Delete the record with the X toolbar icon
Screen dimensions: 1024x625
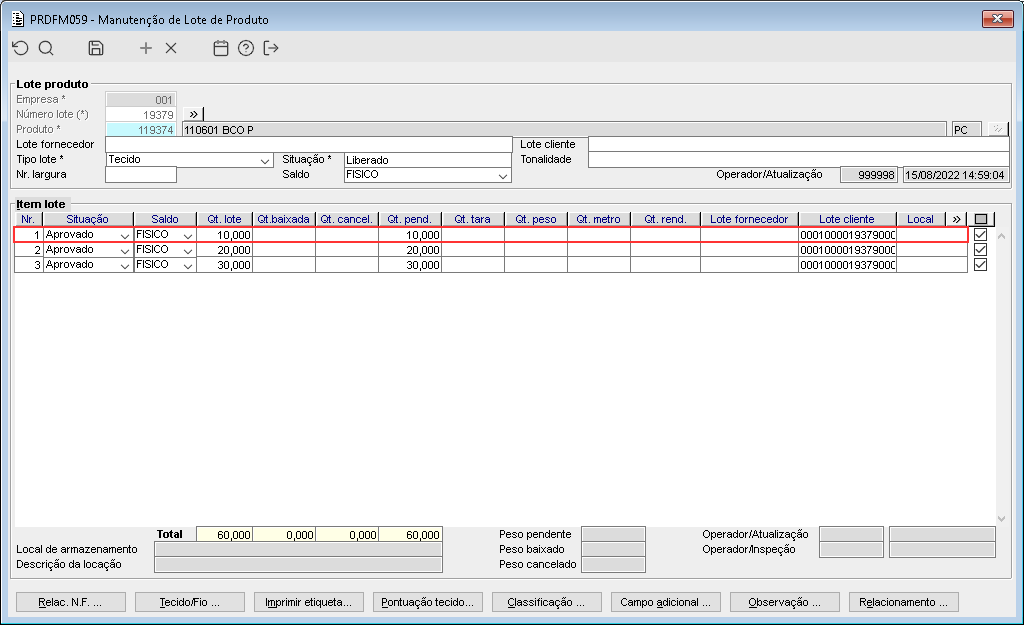pos(171,48)
